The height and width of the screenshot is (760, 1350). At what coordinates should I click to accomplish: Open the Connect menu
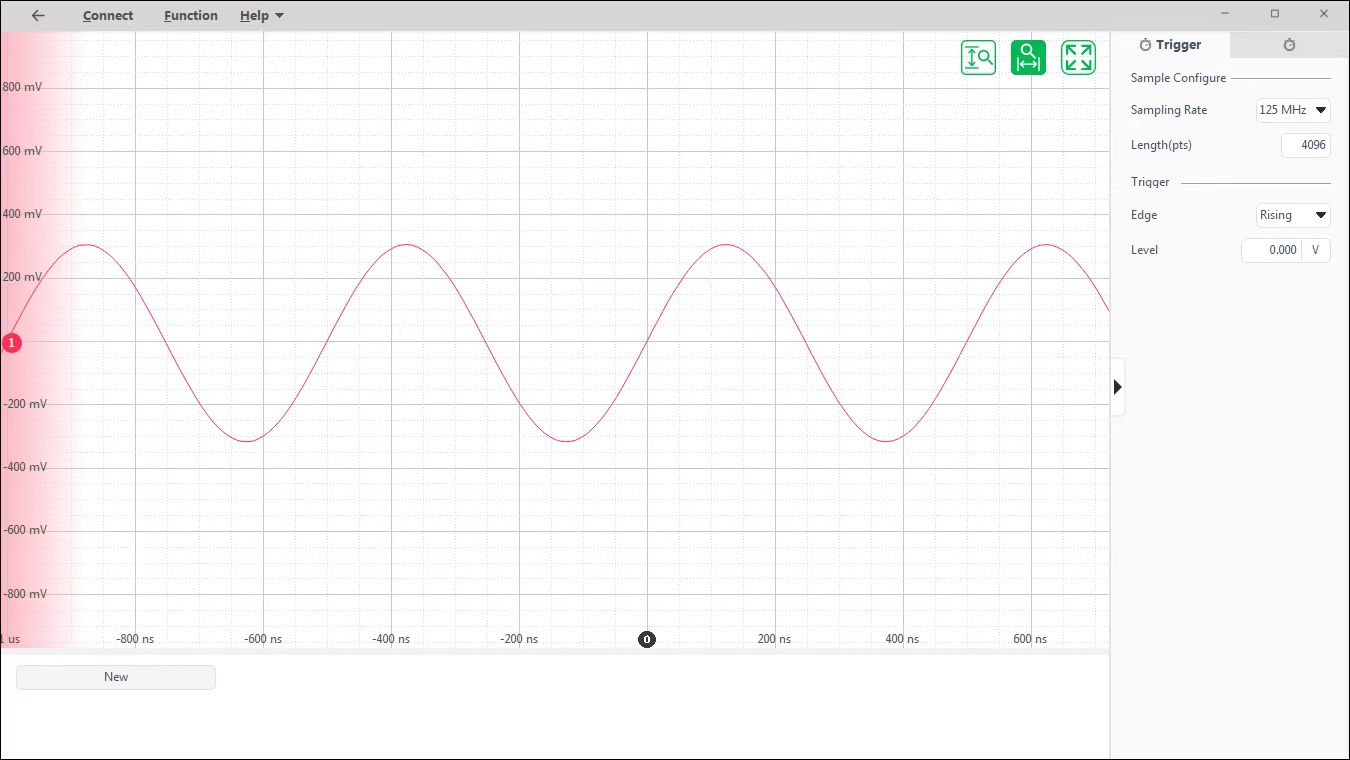108,15
